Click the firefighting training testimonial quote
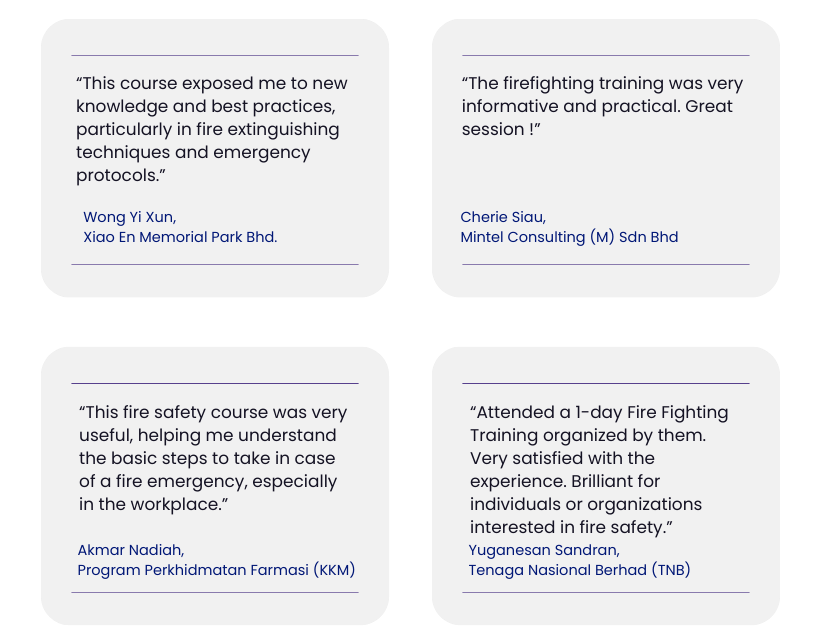Viewport: 818px width, 626px height. click(602, 106)
